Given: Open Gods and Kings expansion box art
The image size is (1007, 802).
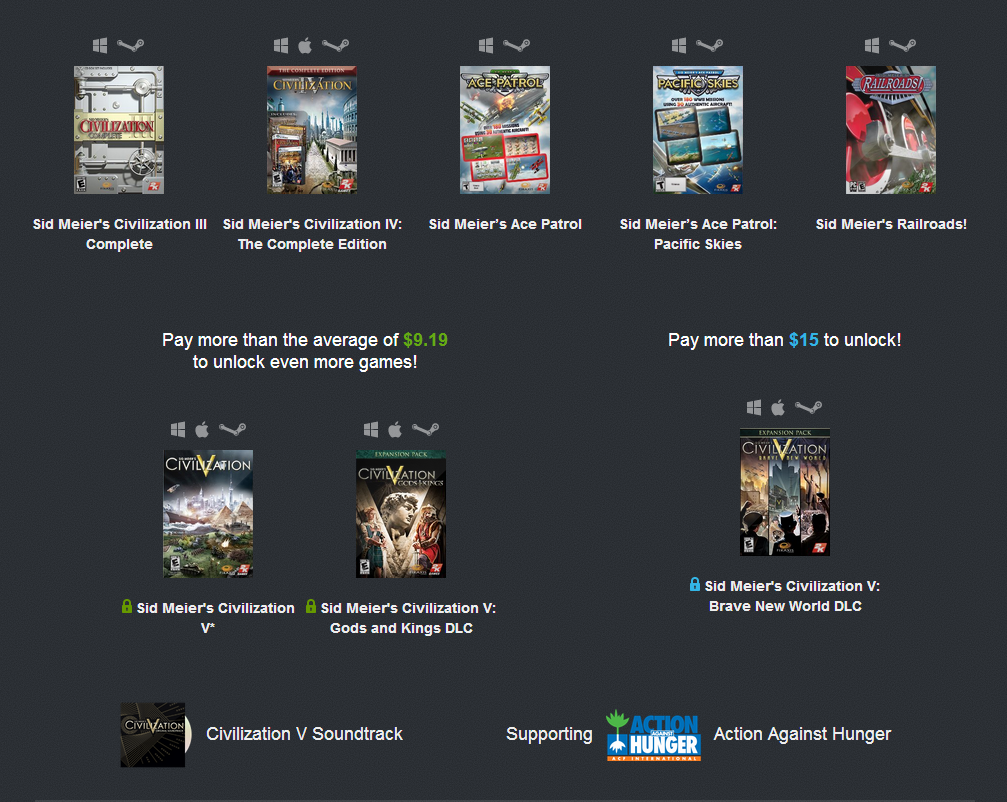Looking at the screenshot, I should (x=401, y=514).
